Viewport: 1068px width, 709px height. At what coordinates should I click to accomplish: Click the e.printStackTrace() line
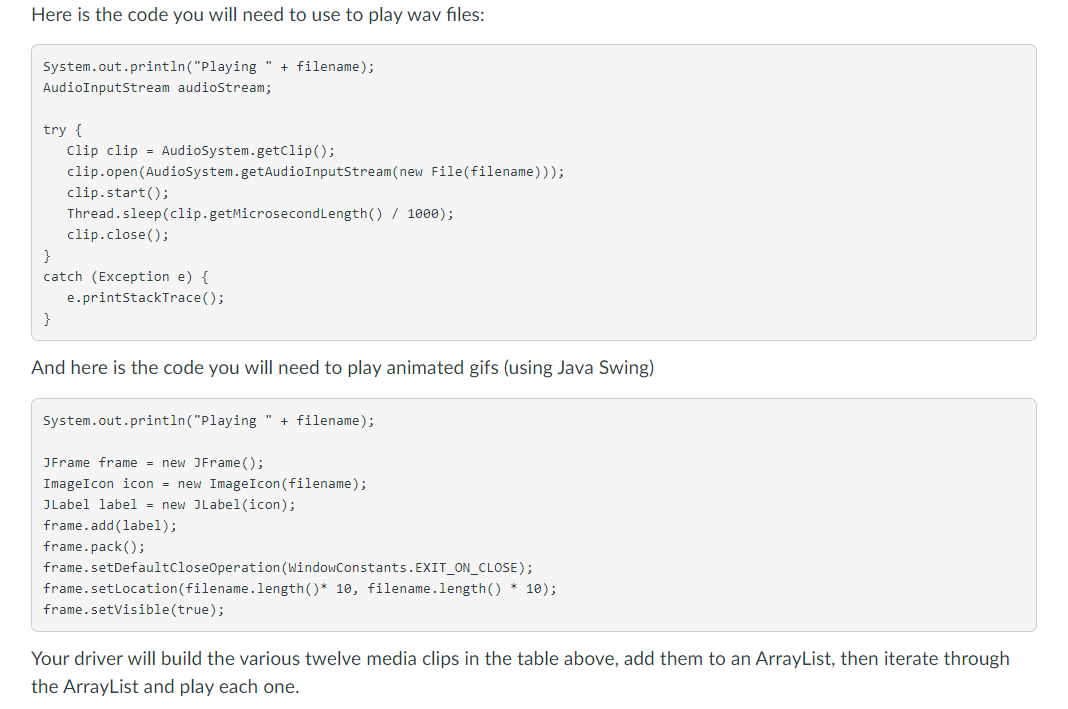146,298
